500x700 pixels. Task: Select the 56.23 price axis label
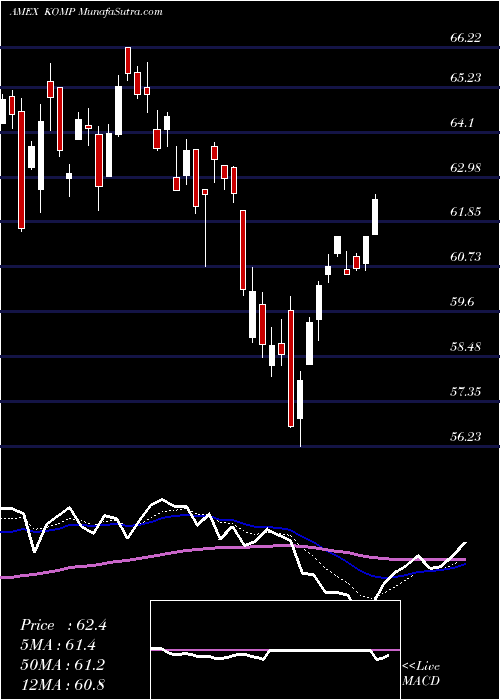[x=466, y=436]
